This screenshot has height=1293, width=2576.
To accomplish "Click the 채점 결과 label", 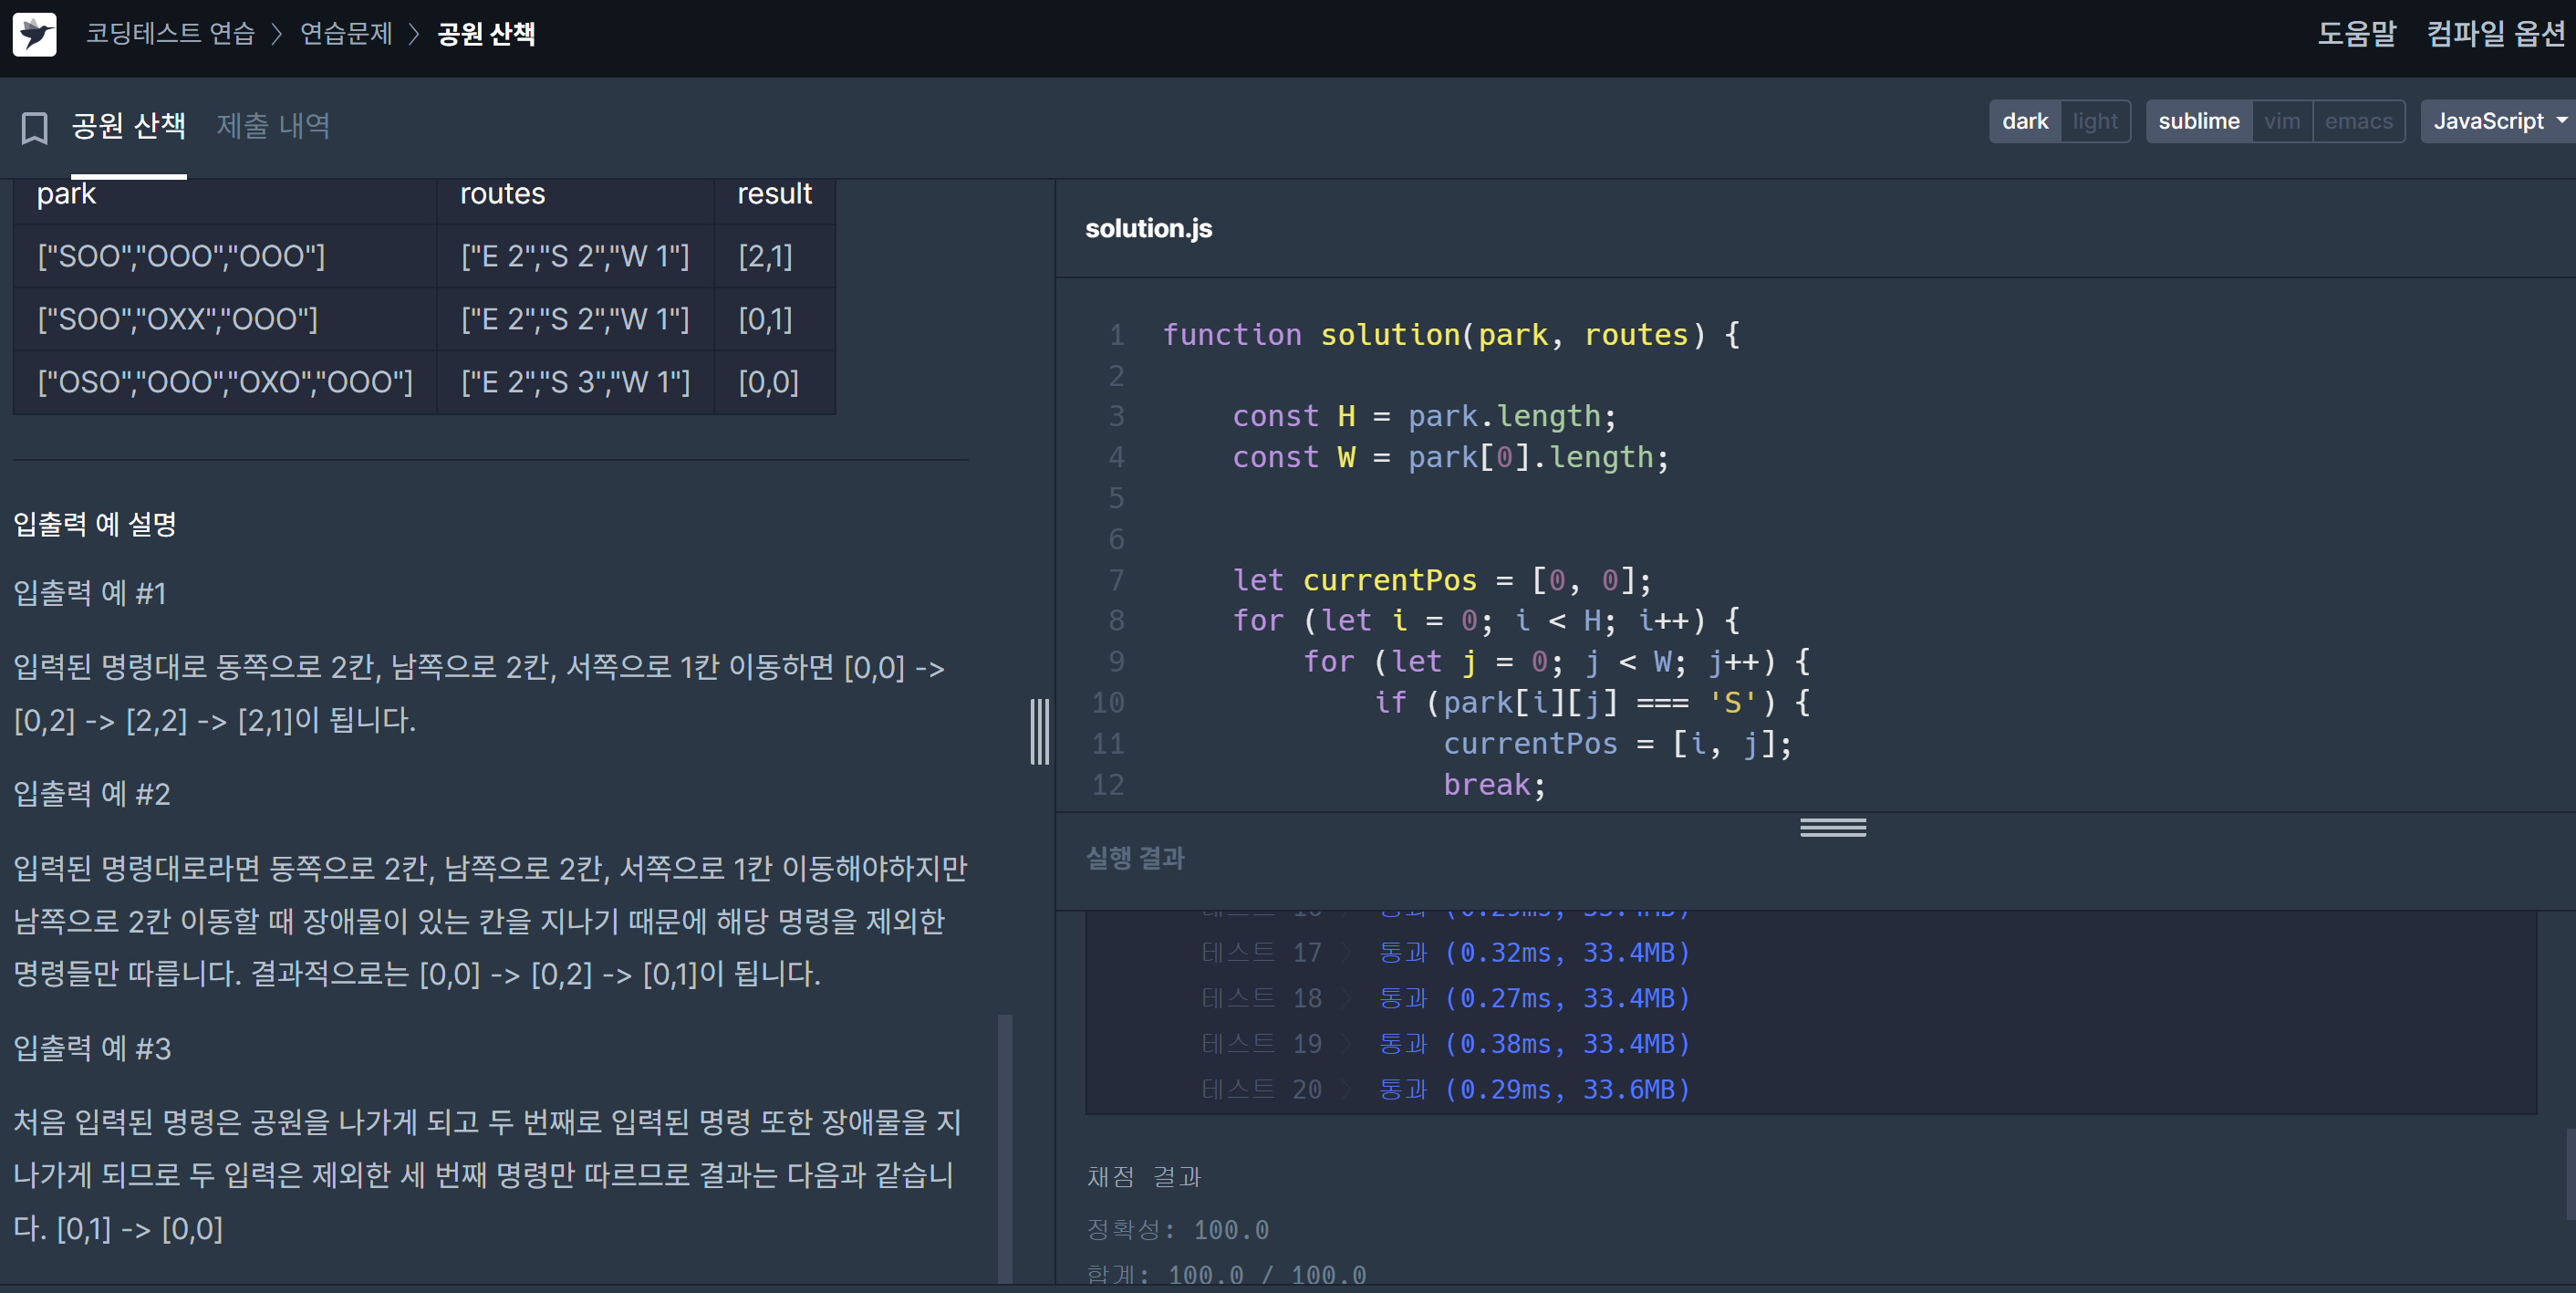I will 1143,1177.
